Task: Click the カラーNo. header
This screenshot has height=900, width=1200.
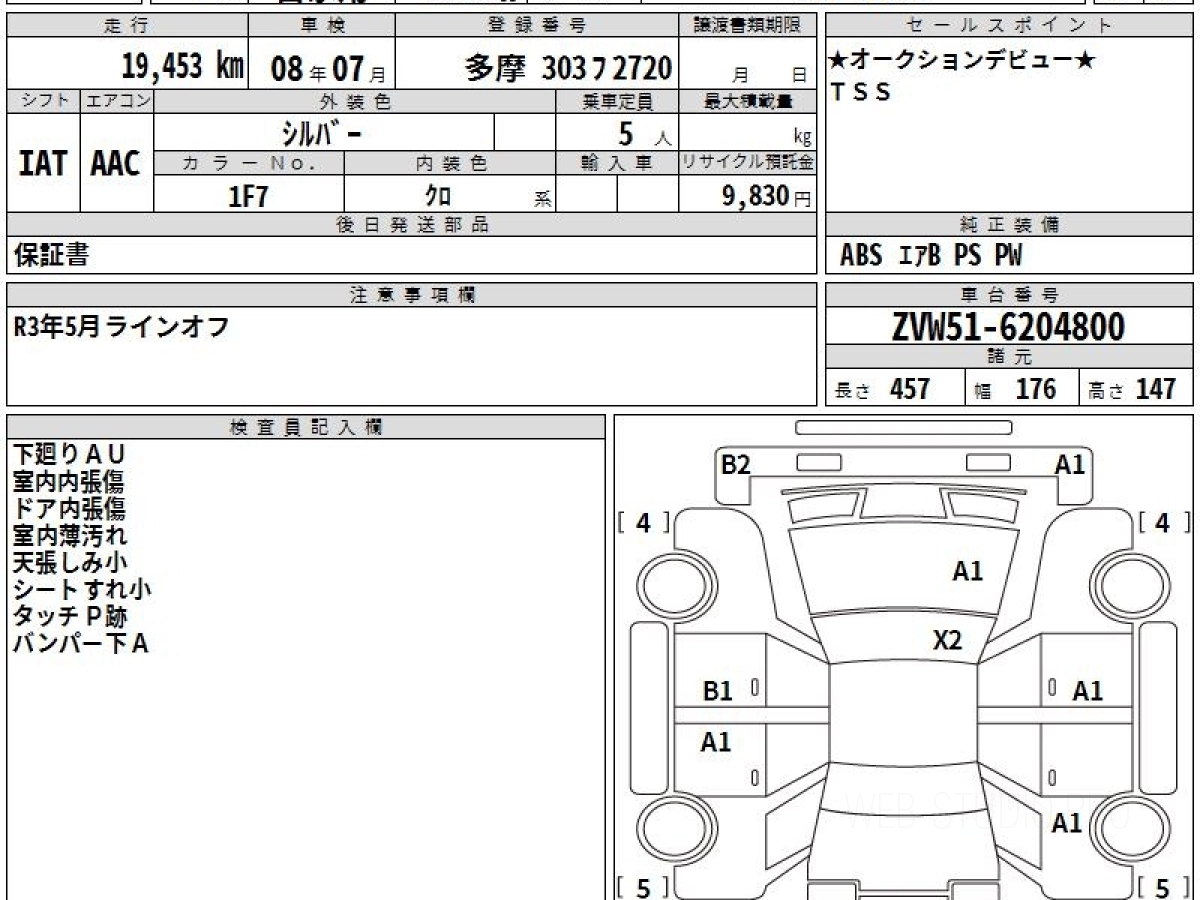Action: pos(249,164)
